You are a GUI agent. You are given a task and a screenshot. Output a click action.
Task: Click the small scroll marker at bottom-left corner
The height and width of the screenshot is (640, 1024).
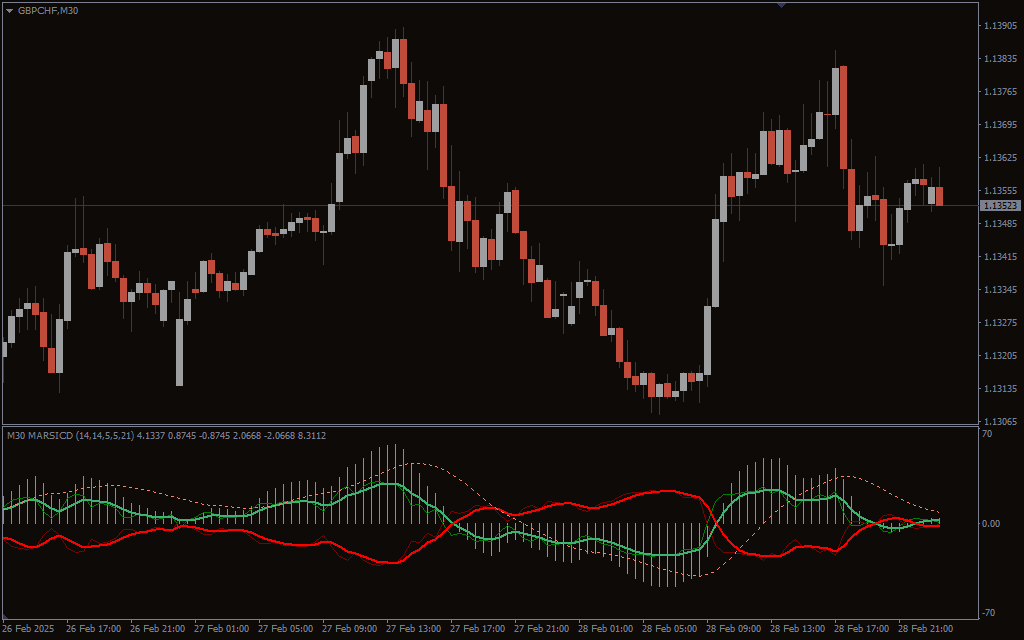click(x=6, y=614)
